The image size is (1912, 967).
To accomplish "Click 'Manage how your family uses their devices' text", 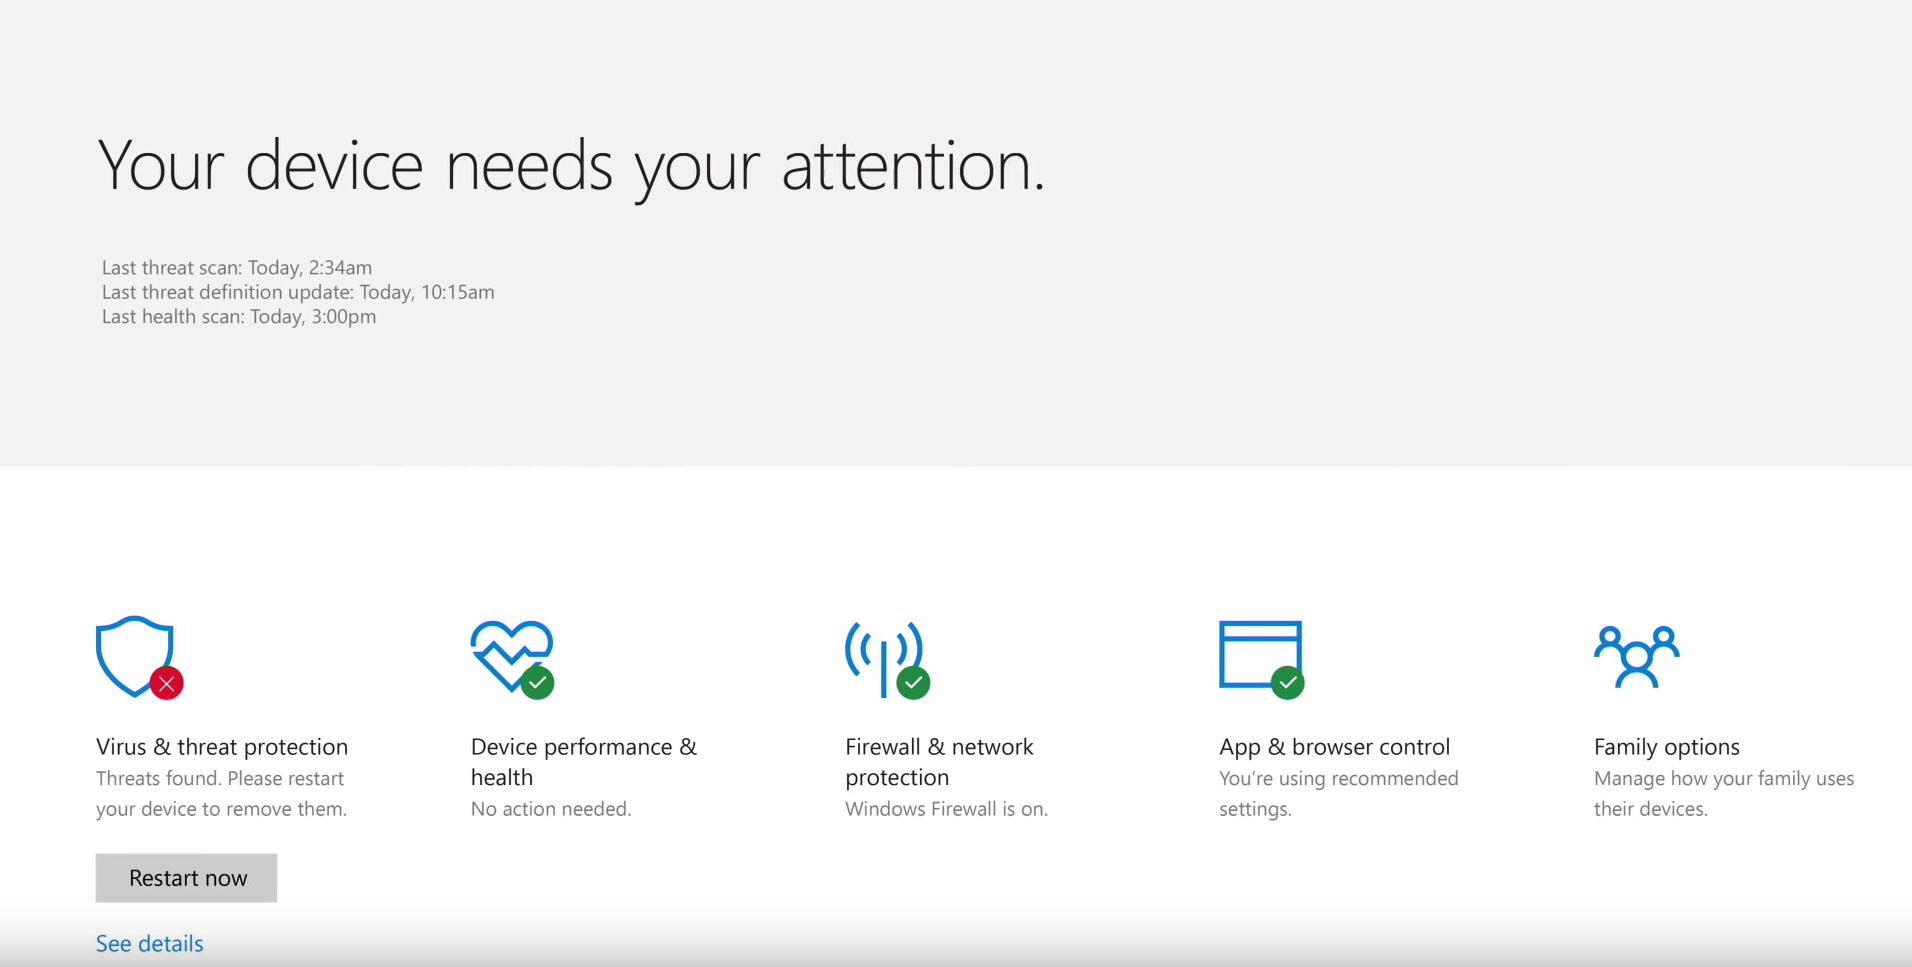I will click(x=1724, y=794).
